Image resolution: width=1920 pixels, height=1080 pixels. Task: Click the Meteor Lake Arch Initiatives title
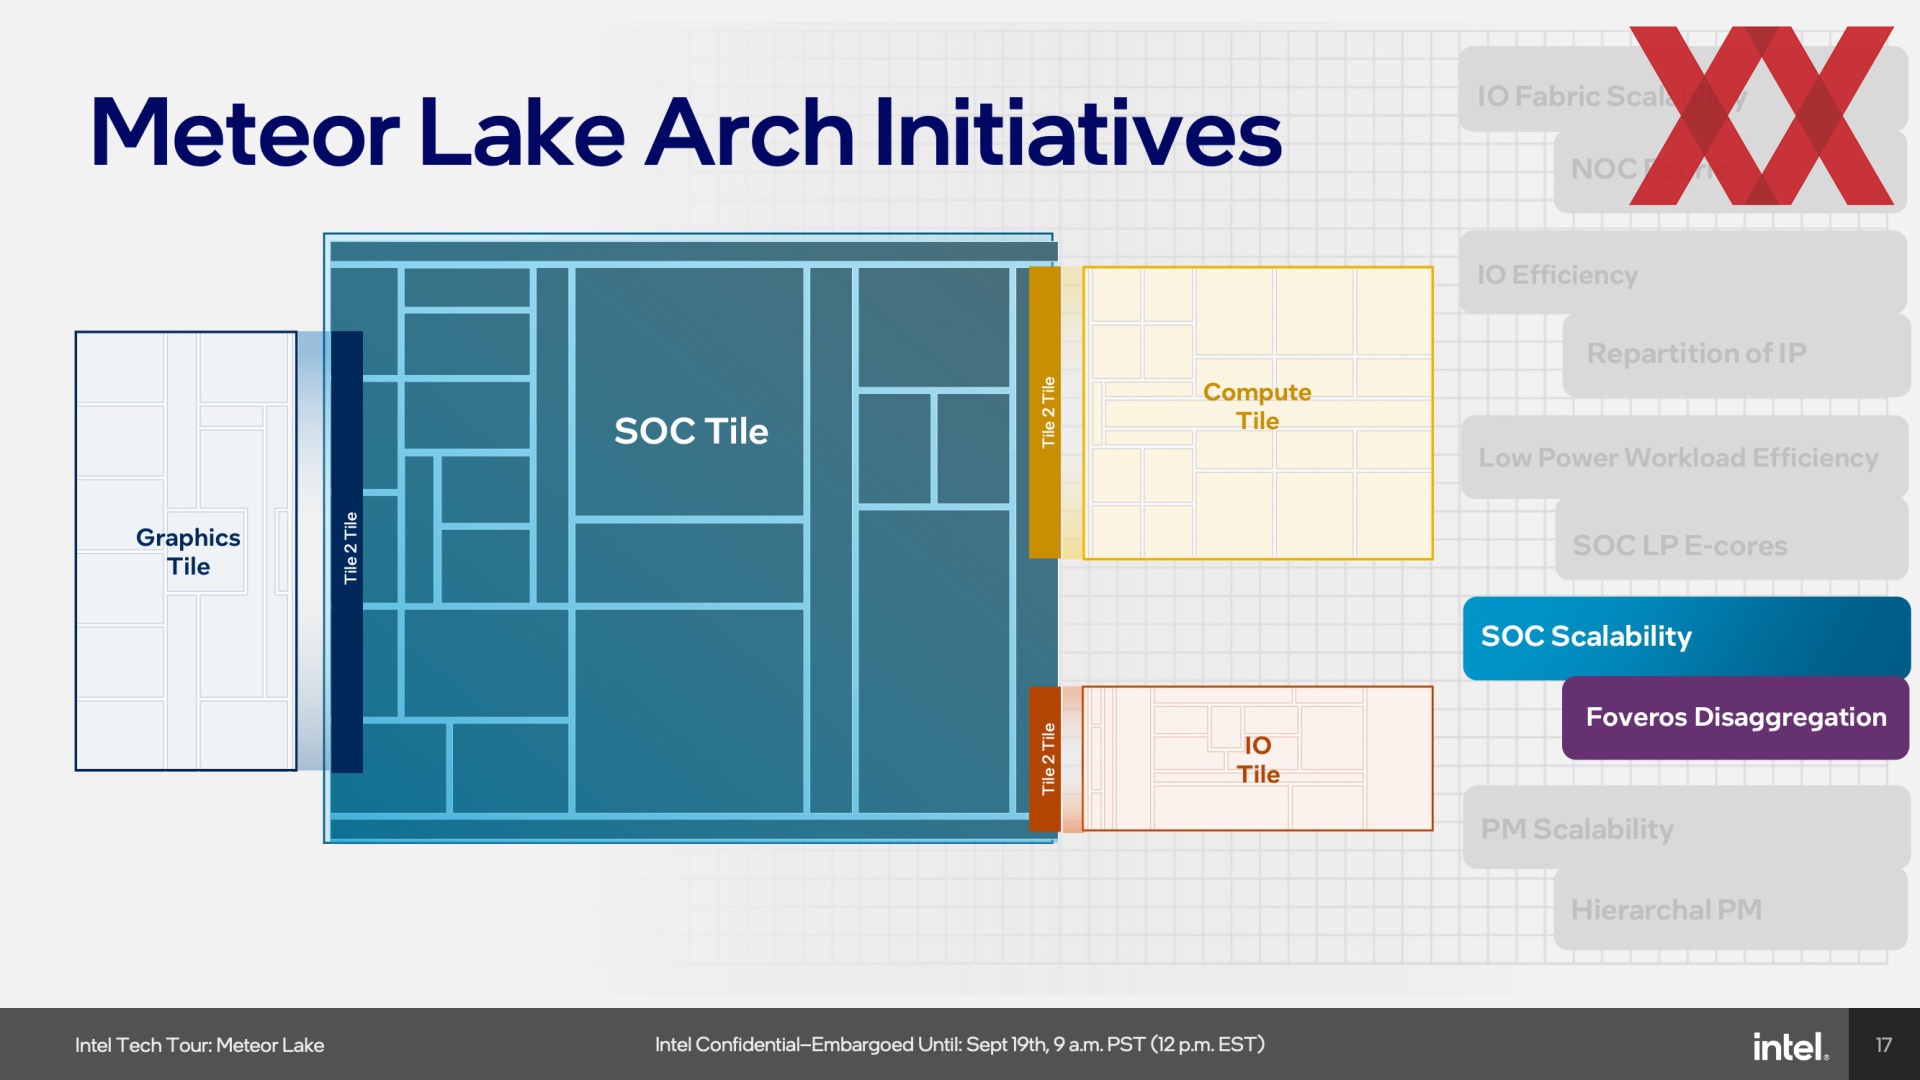pyautogui.click(x=686, y=132)
